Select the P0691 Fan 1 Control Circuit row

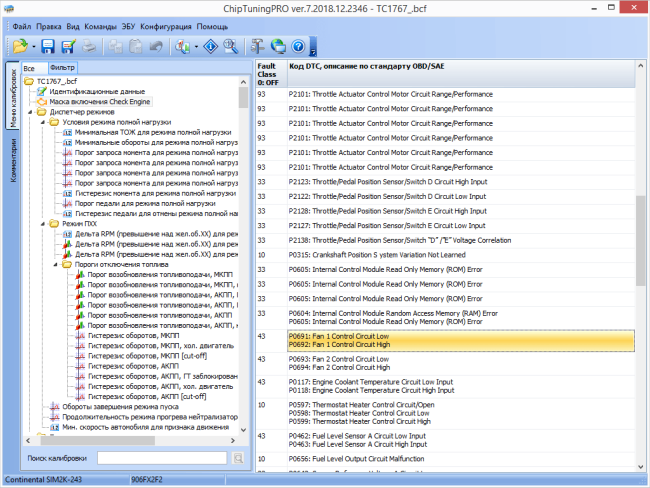tap(461, 340)
